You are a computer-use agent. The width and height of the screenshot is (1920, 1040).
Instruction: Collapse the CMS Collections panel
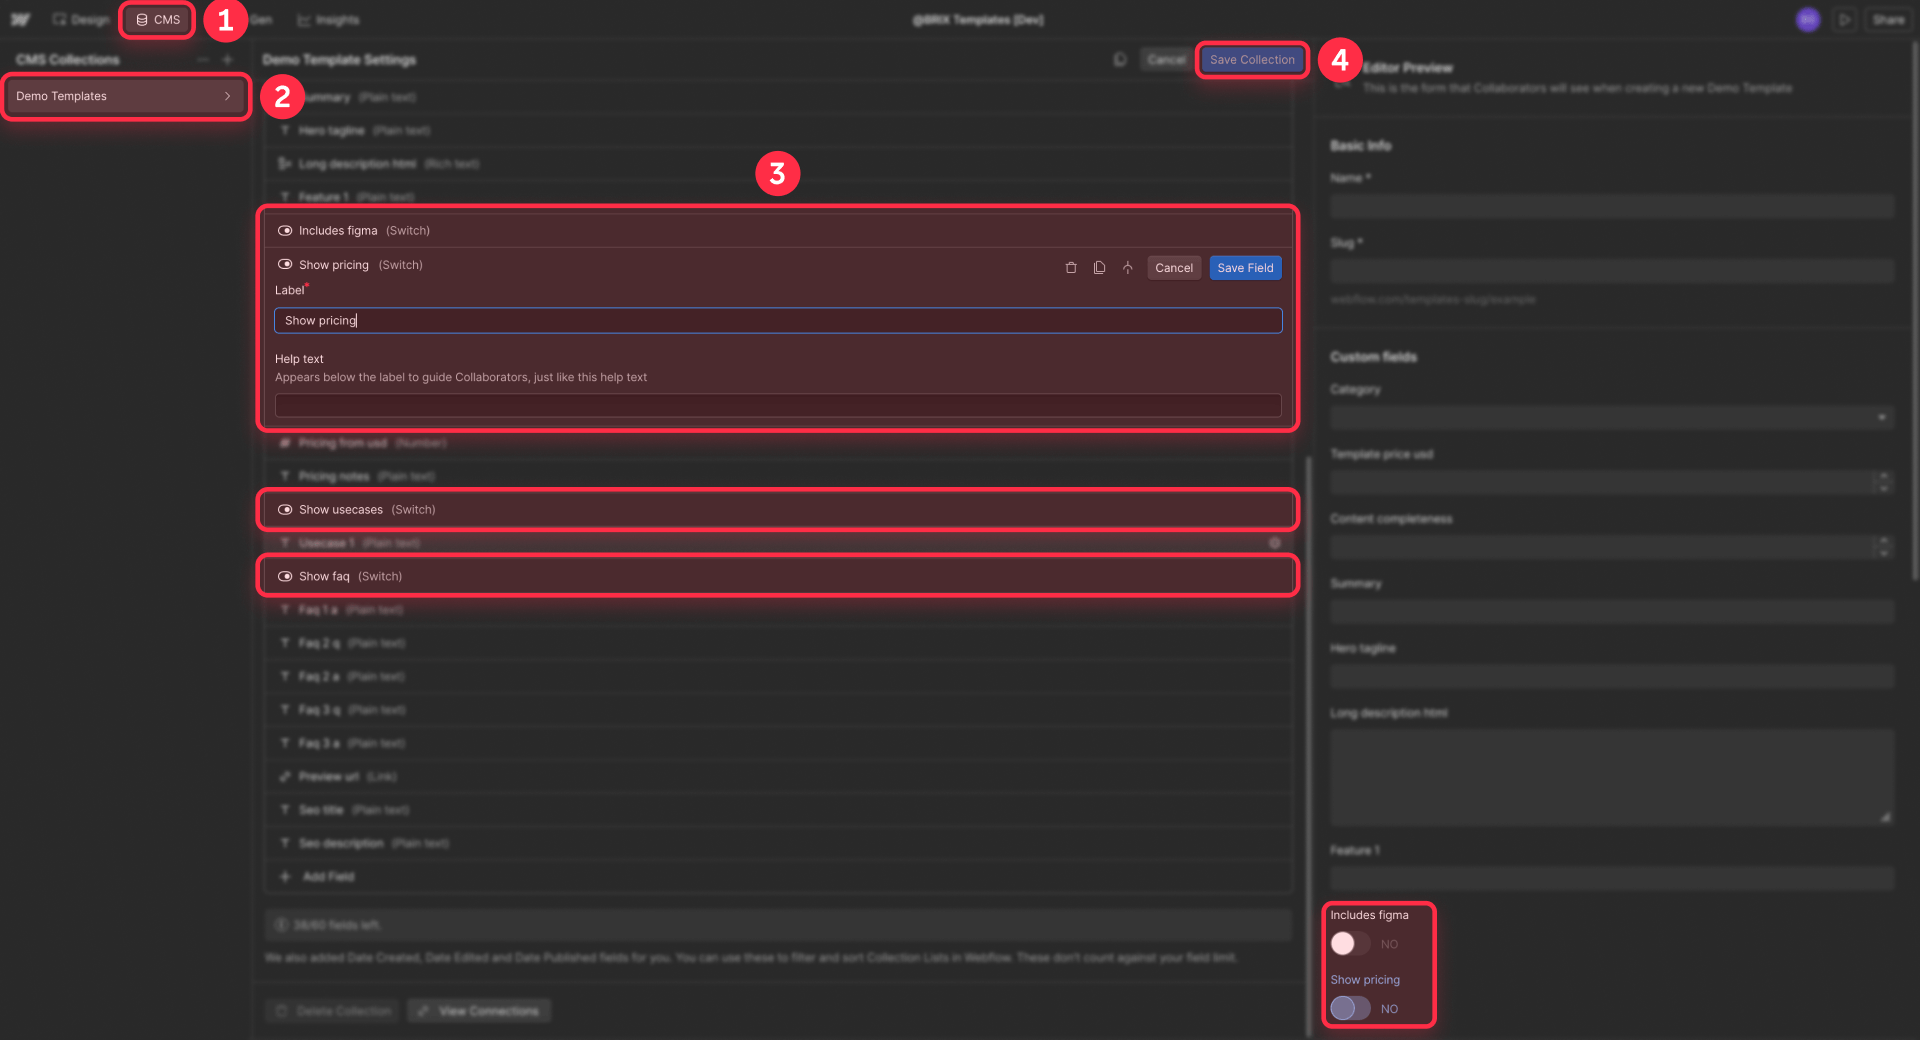point(202,59)
